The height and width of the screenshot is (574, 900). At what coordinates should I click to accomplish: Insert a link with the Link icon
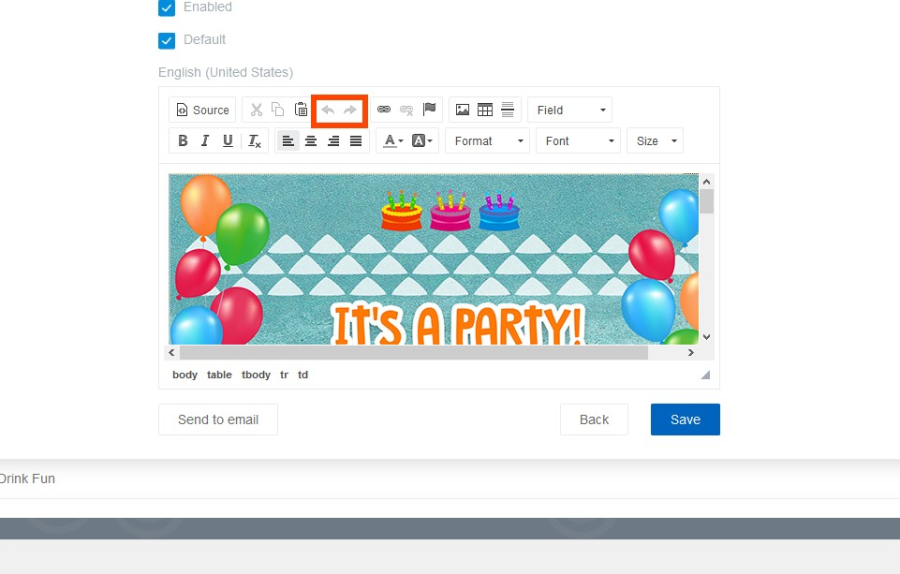point(384,110)
